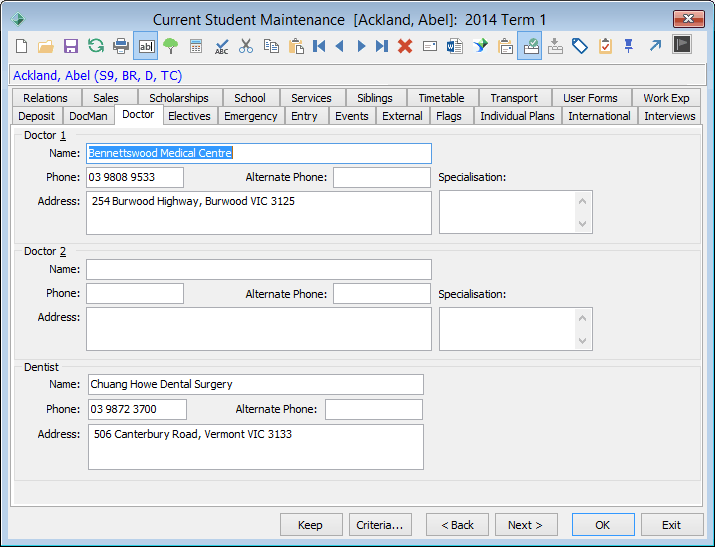Open the Criteria... dialog button
Image resolution: width=715 pixels, height=547 pixels.
point(380,525)
